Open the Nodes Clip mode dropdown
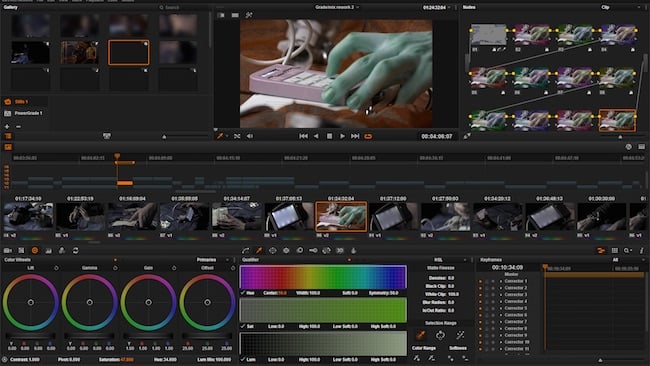650x366 pixels. (621, 7)
